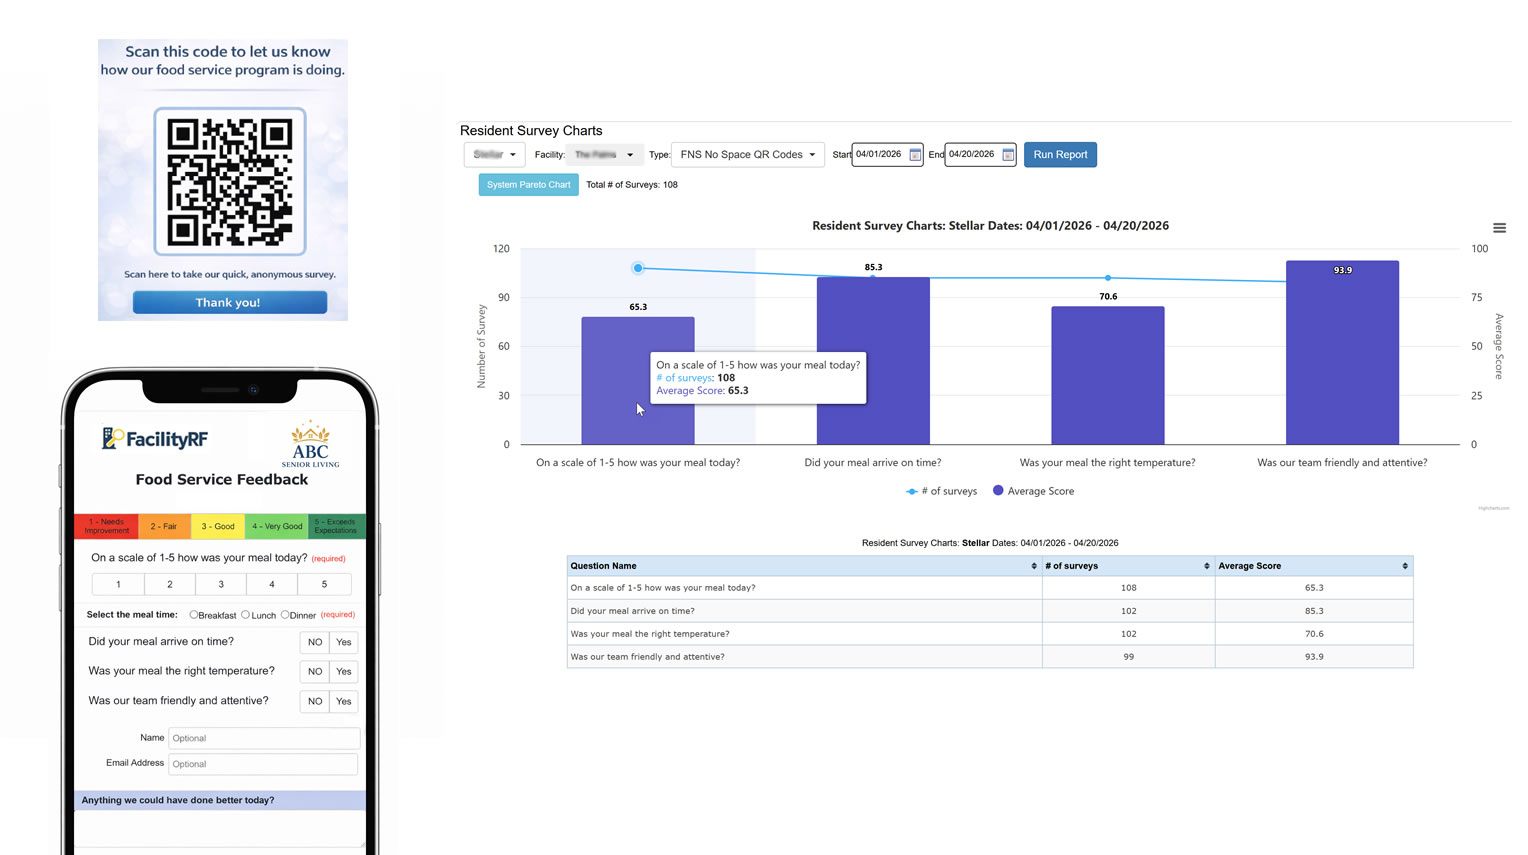
Task: Choose Yes for meal arrived on time
Action: pos(344,642)
